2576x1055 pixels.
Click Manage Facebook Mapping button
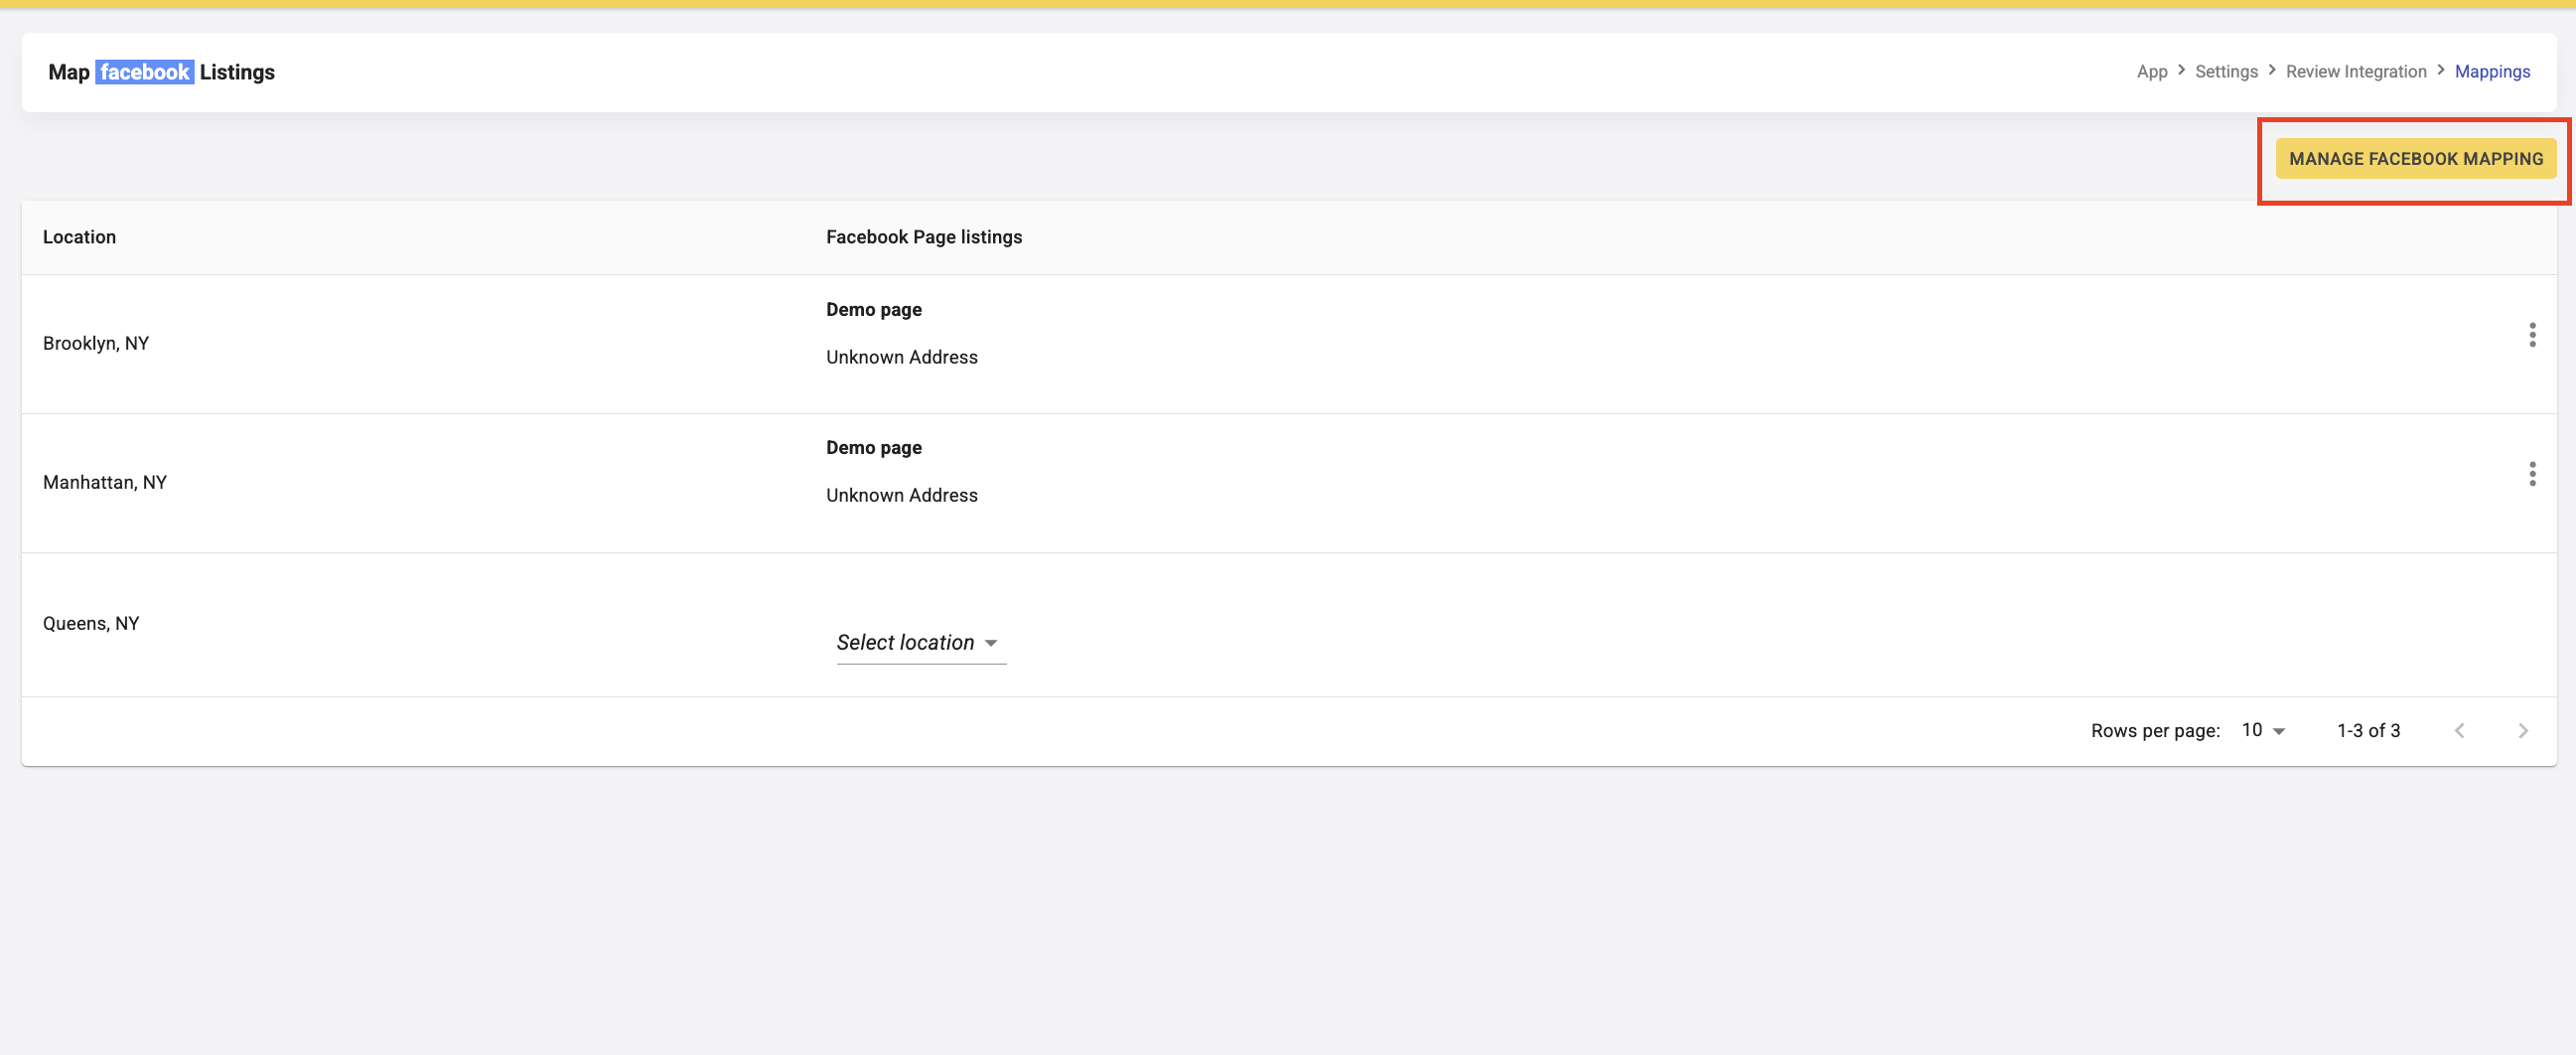coord(2415,159)
